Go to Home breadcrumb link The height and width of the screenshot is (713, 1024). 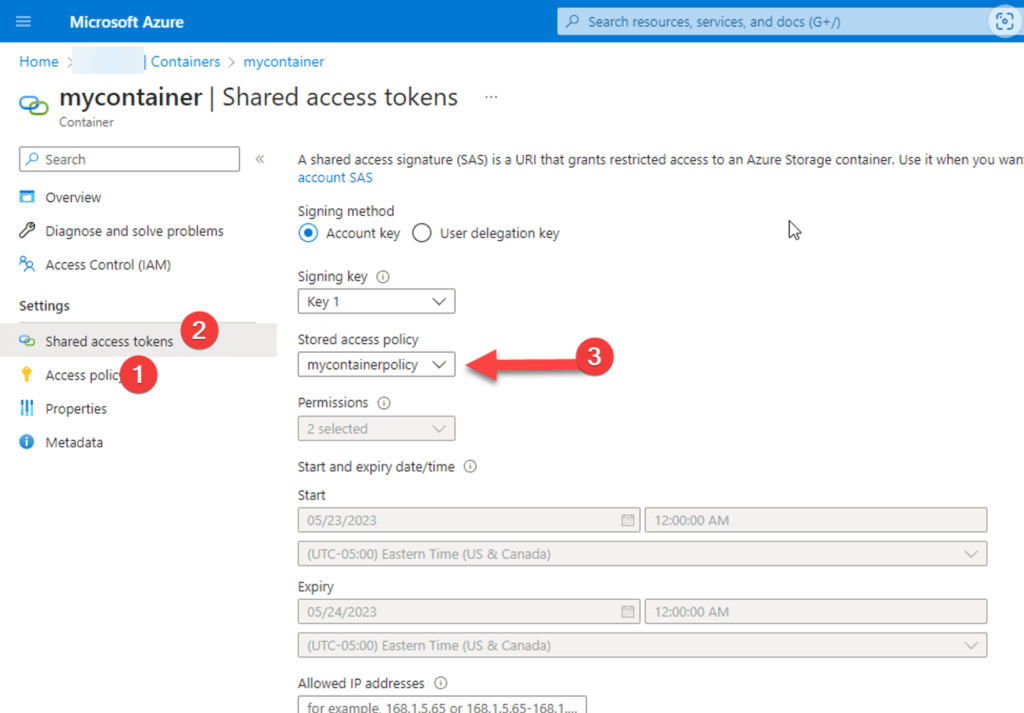pyautogui.click(x=39, y=61)
